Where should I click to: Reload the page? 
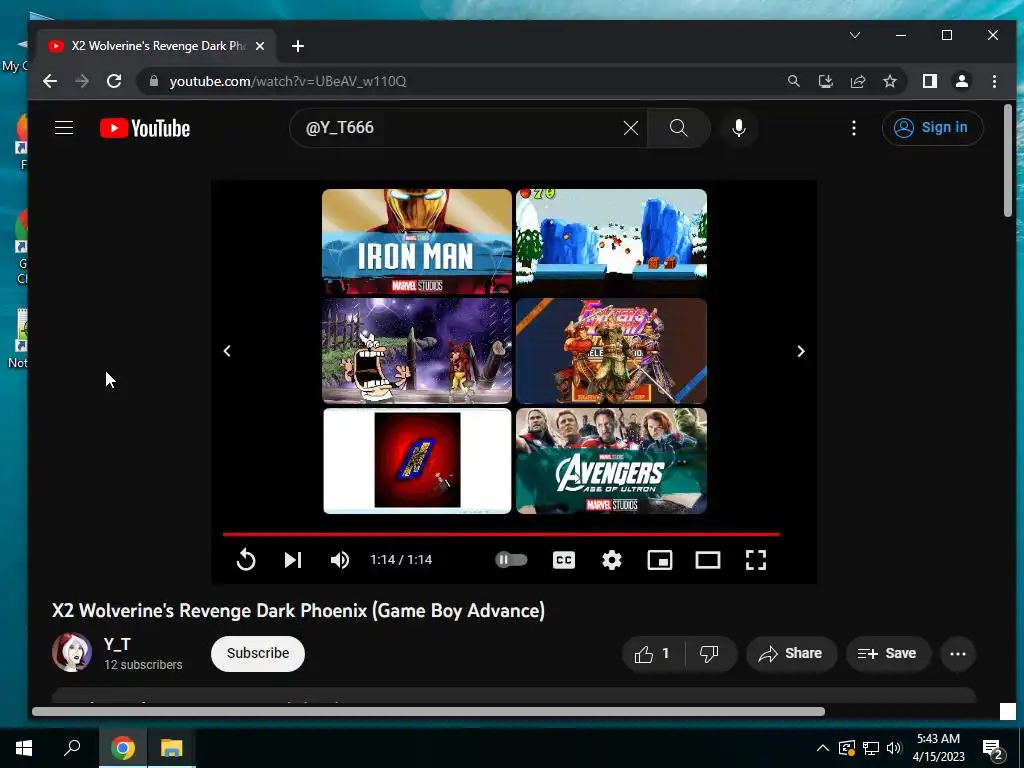[x=114, y=81]
